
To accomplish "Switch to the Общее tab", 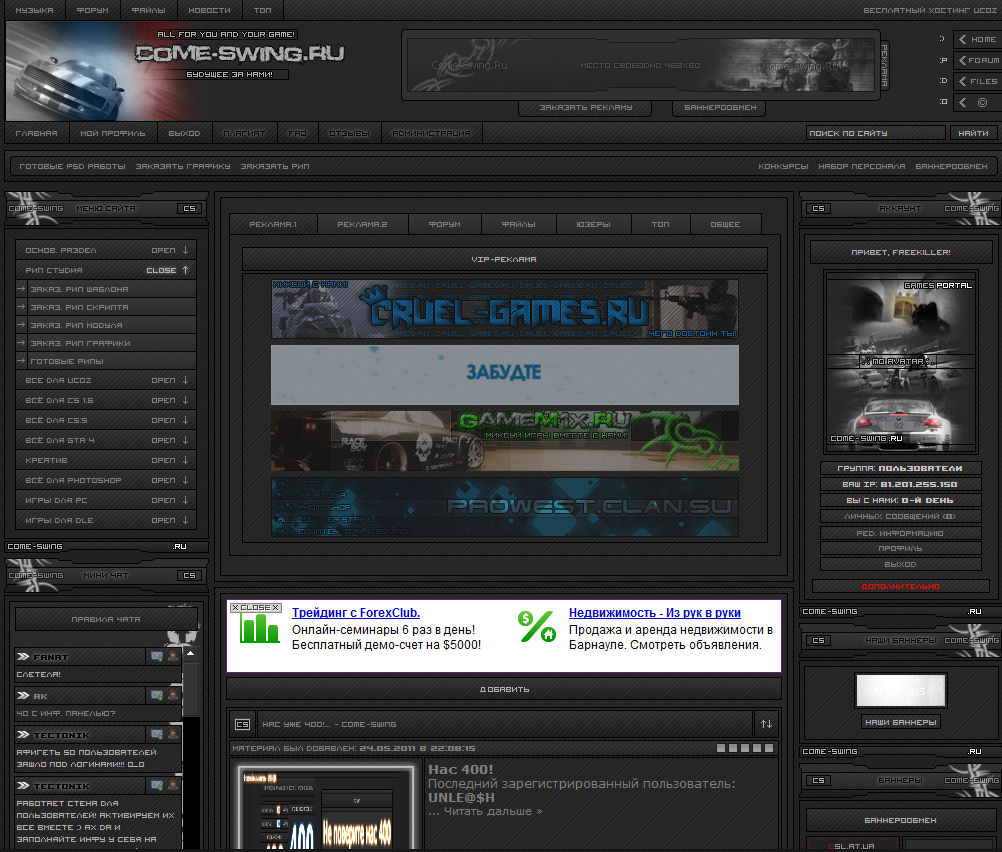I will click(725, 224).
